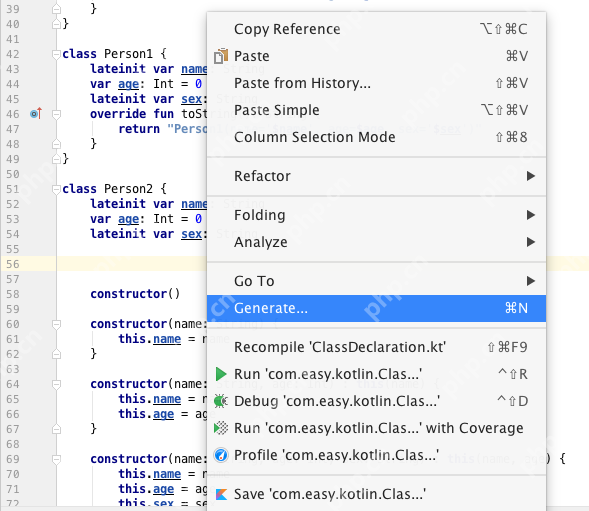Image resolution: width=589 pixels, height=511 pixels.
Task: Fold the toString function at line 46
Action: (56, 114)
